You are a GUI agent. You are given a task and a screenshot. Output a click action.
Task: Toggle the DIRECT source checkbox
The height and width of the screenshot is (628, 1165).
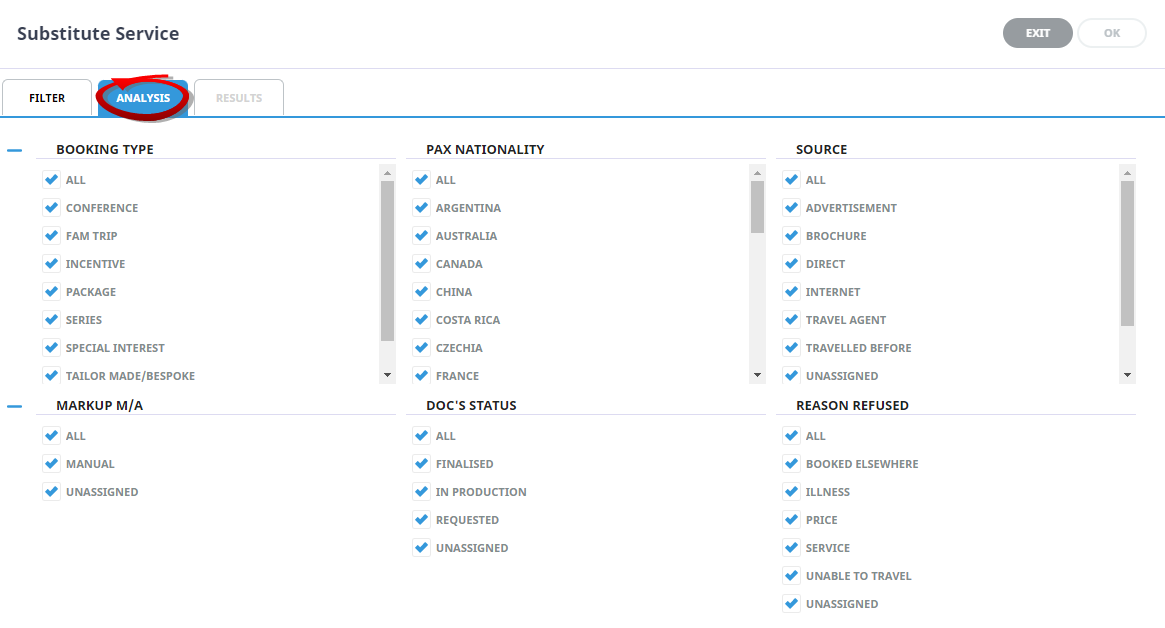click(x=791, y=264)
